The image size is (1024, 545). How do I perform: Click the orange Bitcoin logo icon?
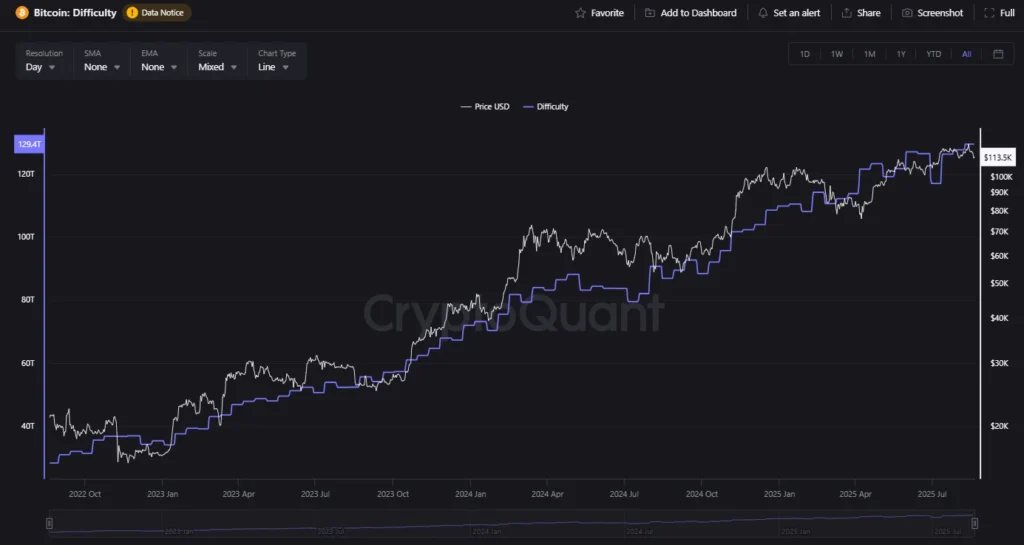pos(22,12)
